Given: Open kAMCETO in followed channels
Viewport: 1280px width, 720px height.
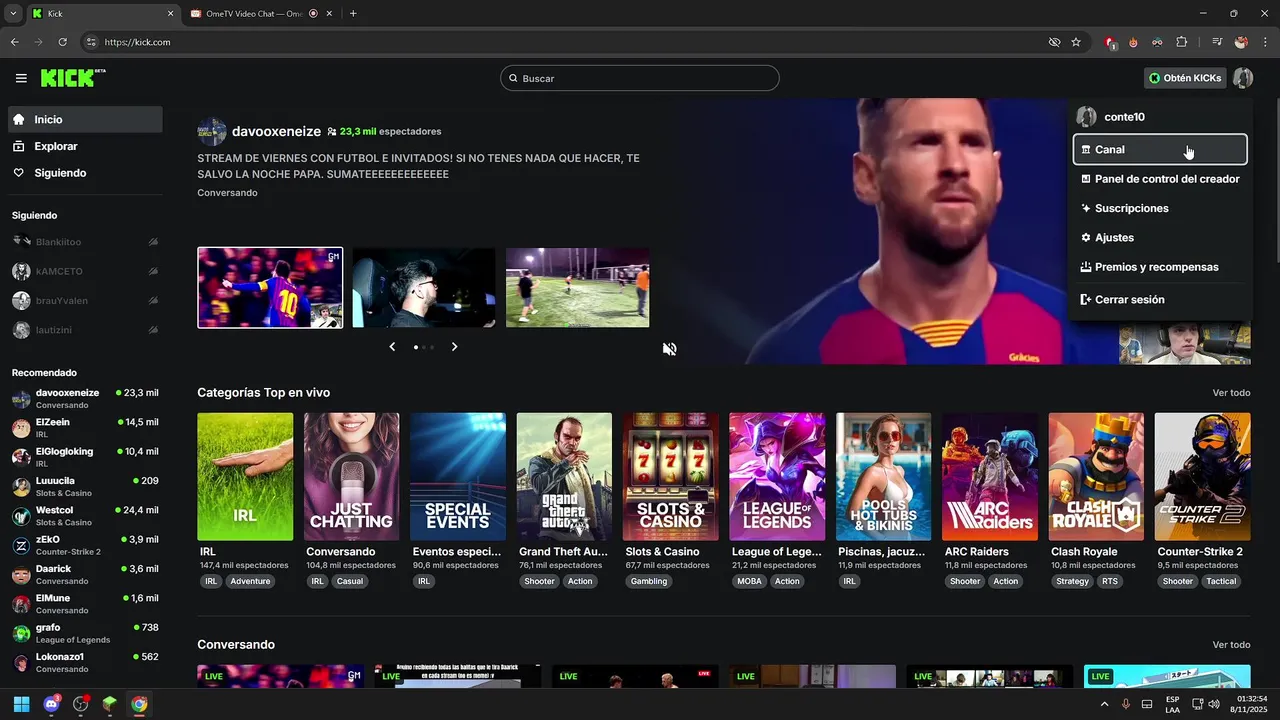Looking at the screenshot, I should pos(85,271).
